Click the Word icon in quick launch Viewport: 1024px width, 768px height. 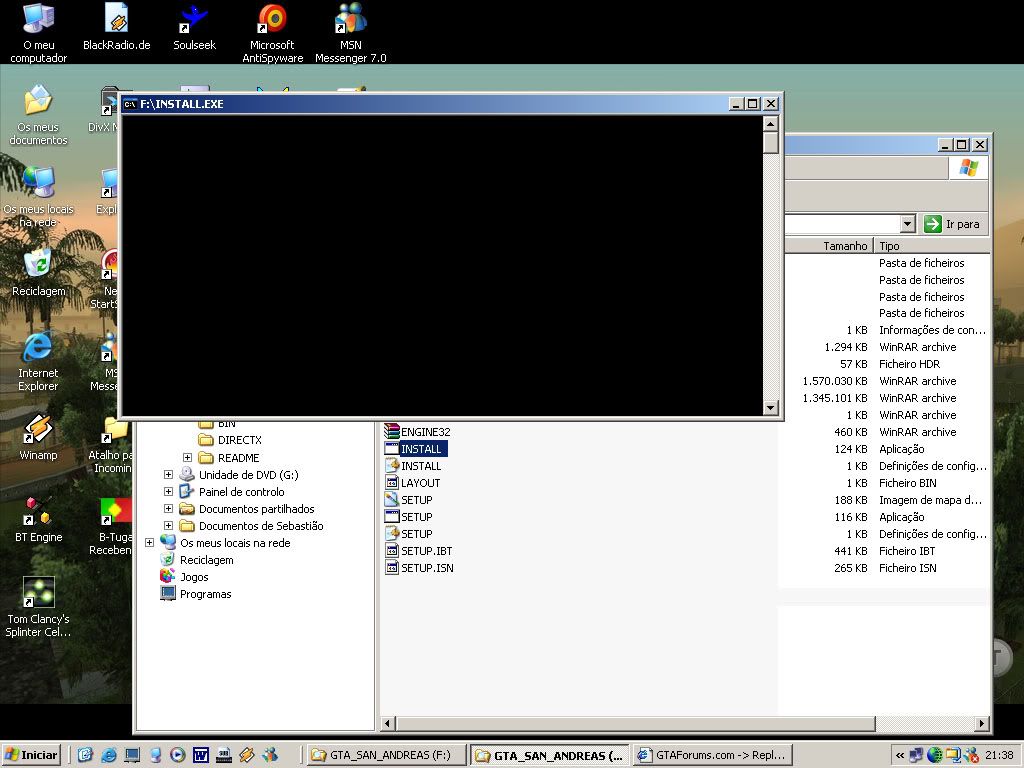(x=200, y=755)
